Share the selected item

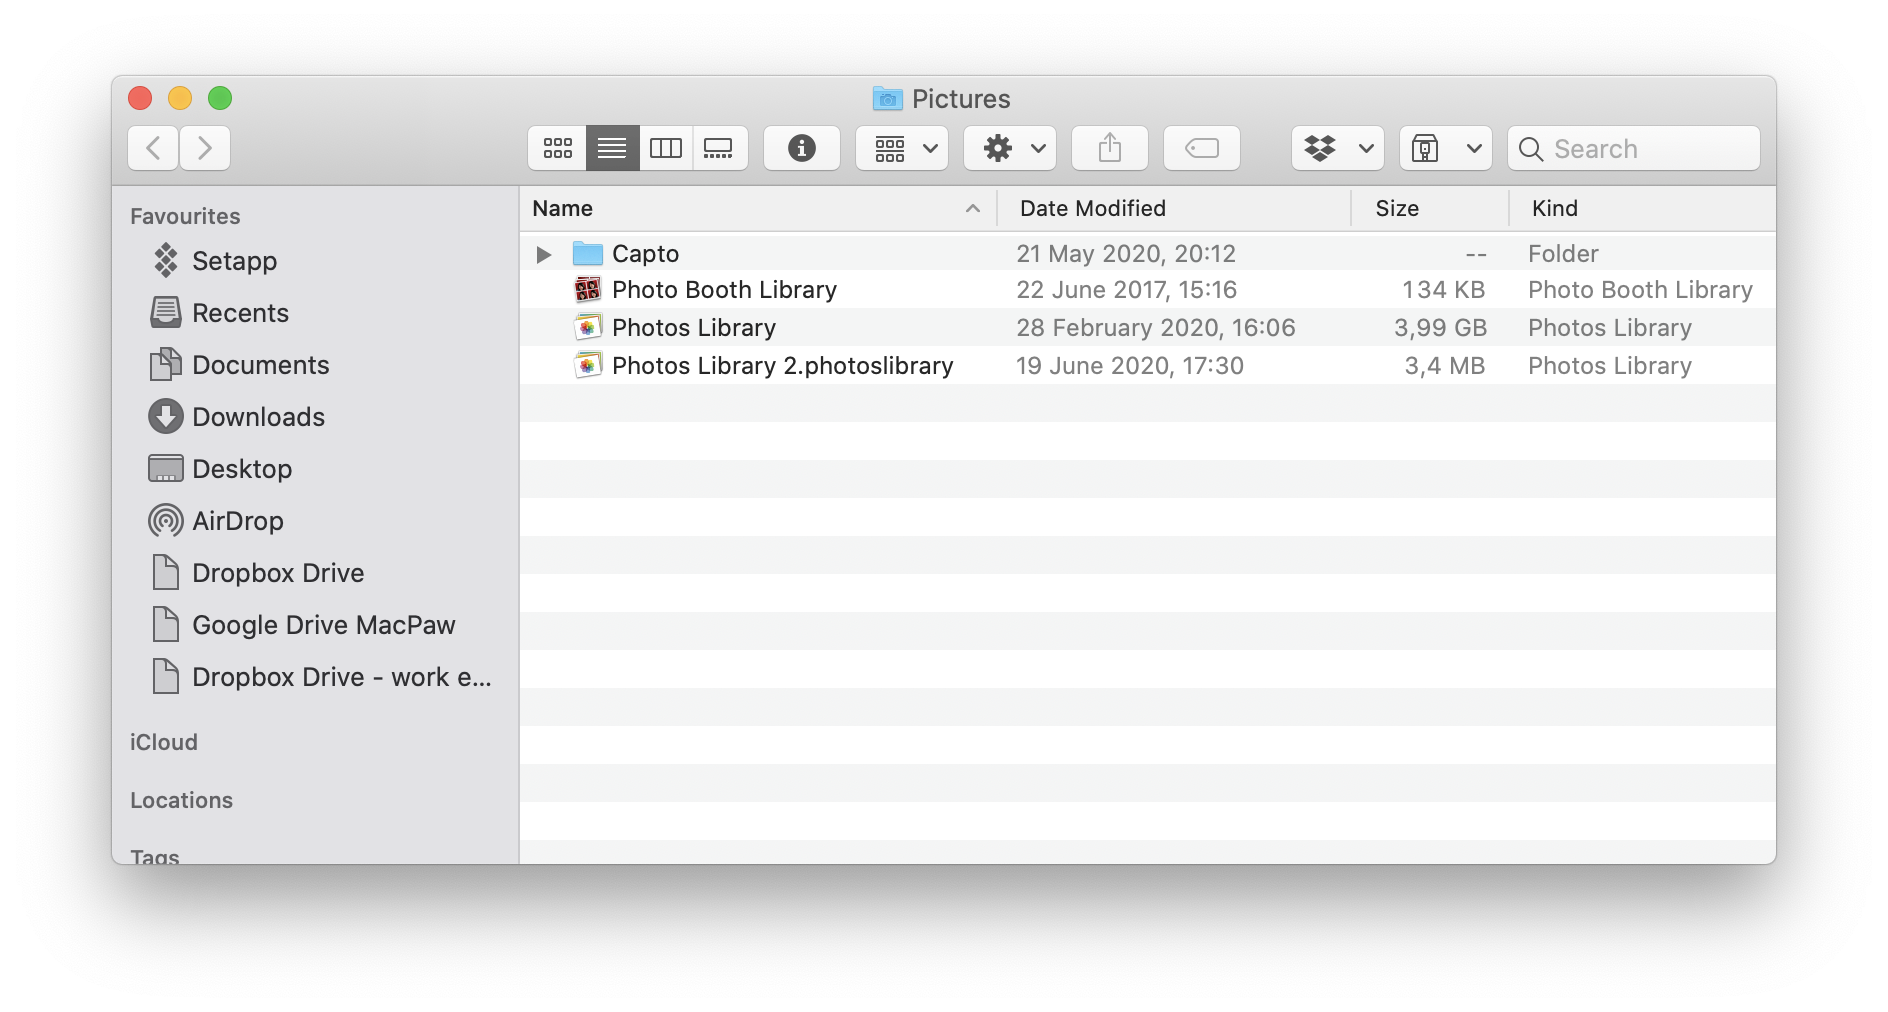point(1109,148)
